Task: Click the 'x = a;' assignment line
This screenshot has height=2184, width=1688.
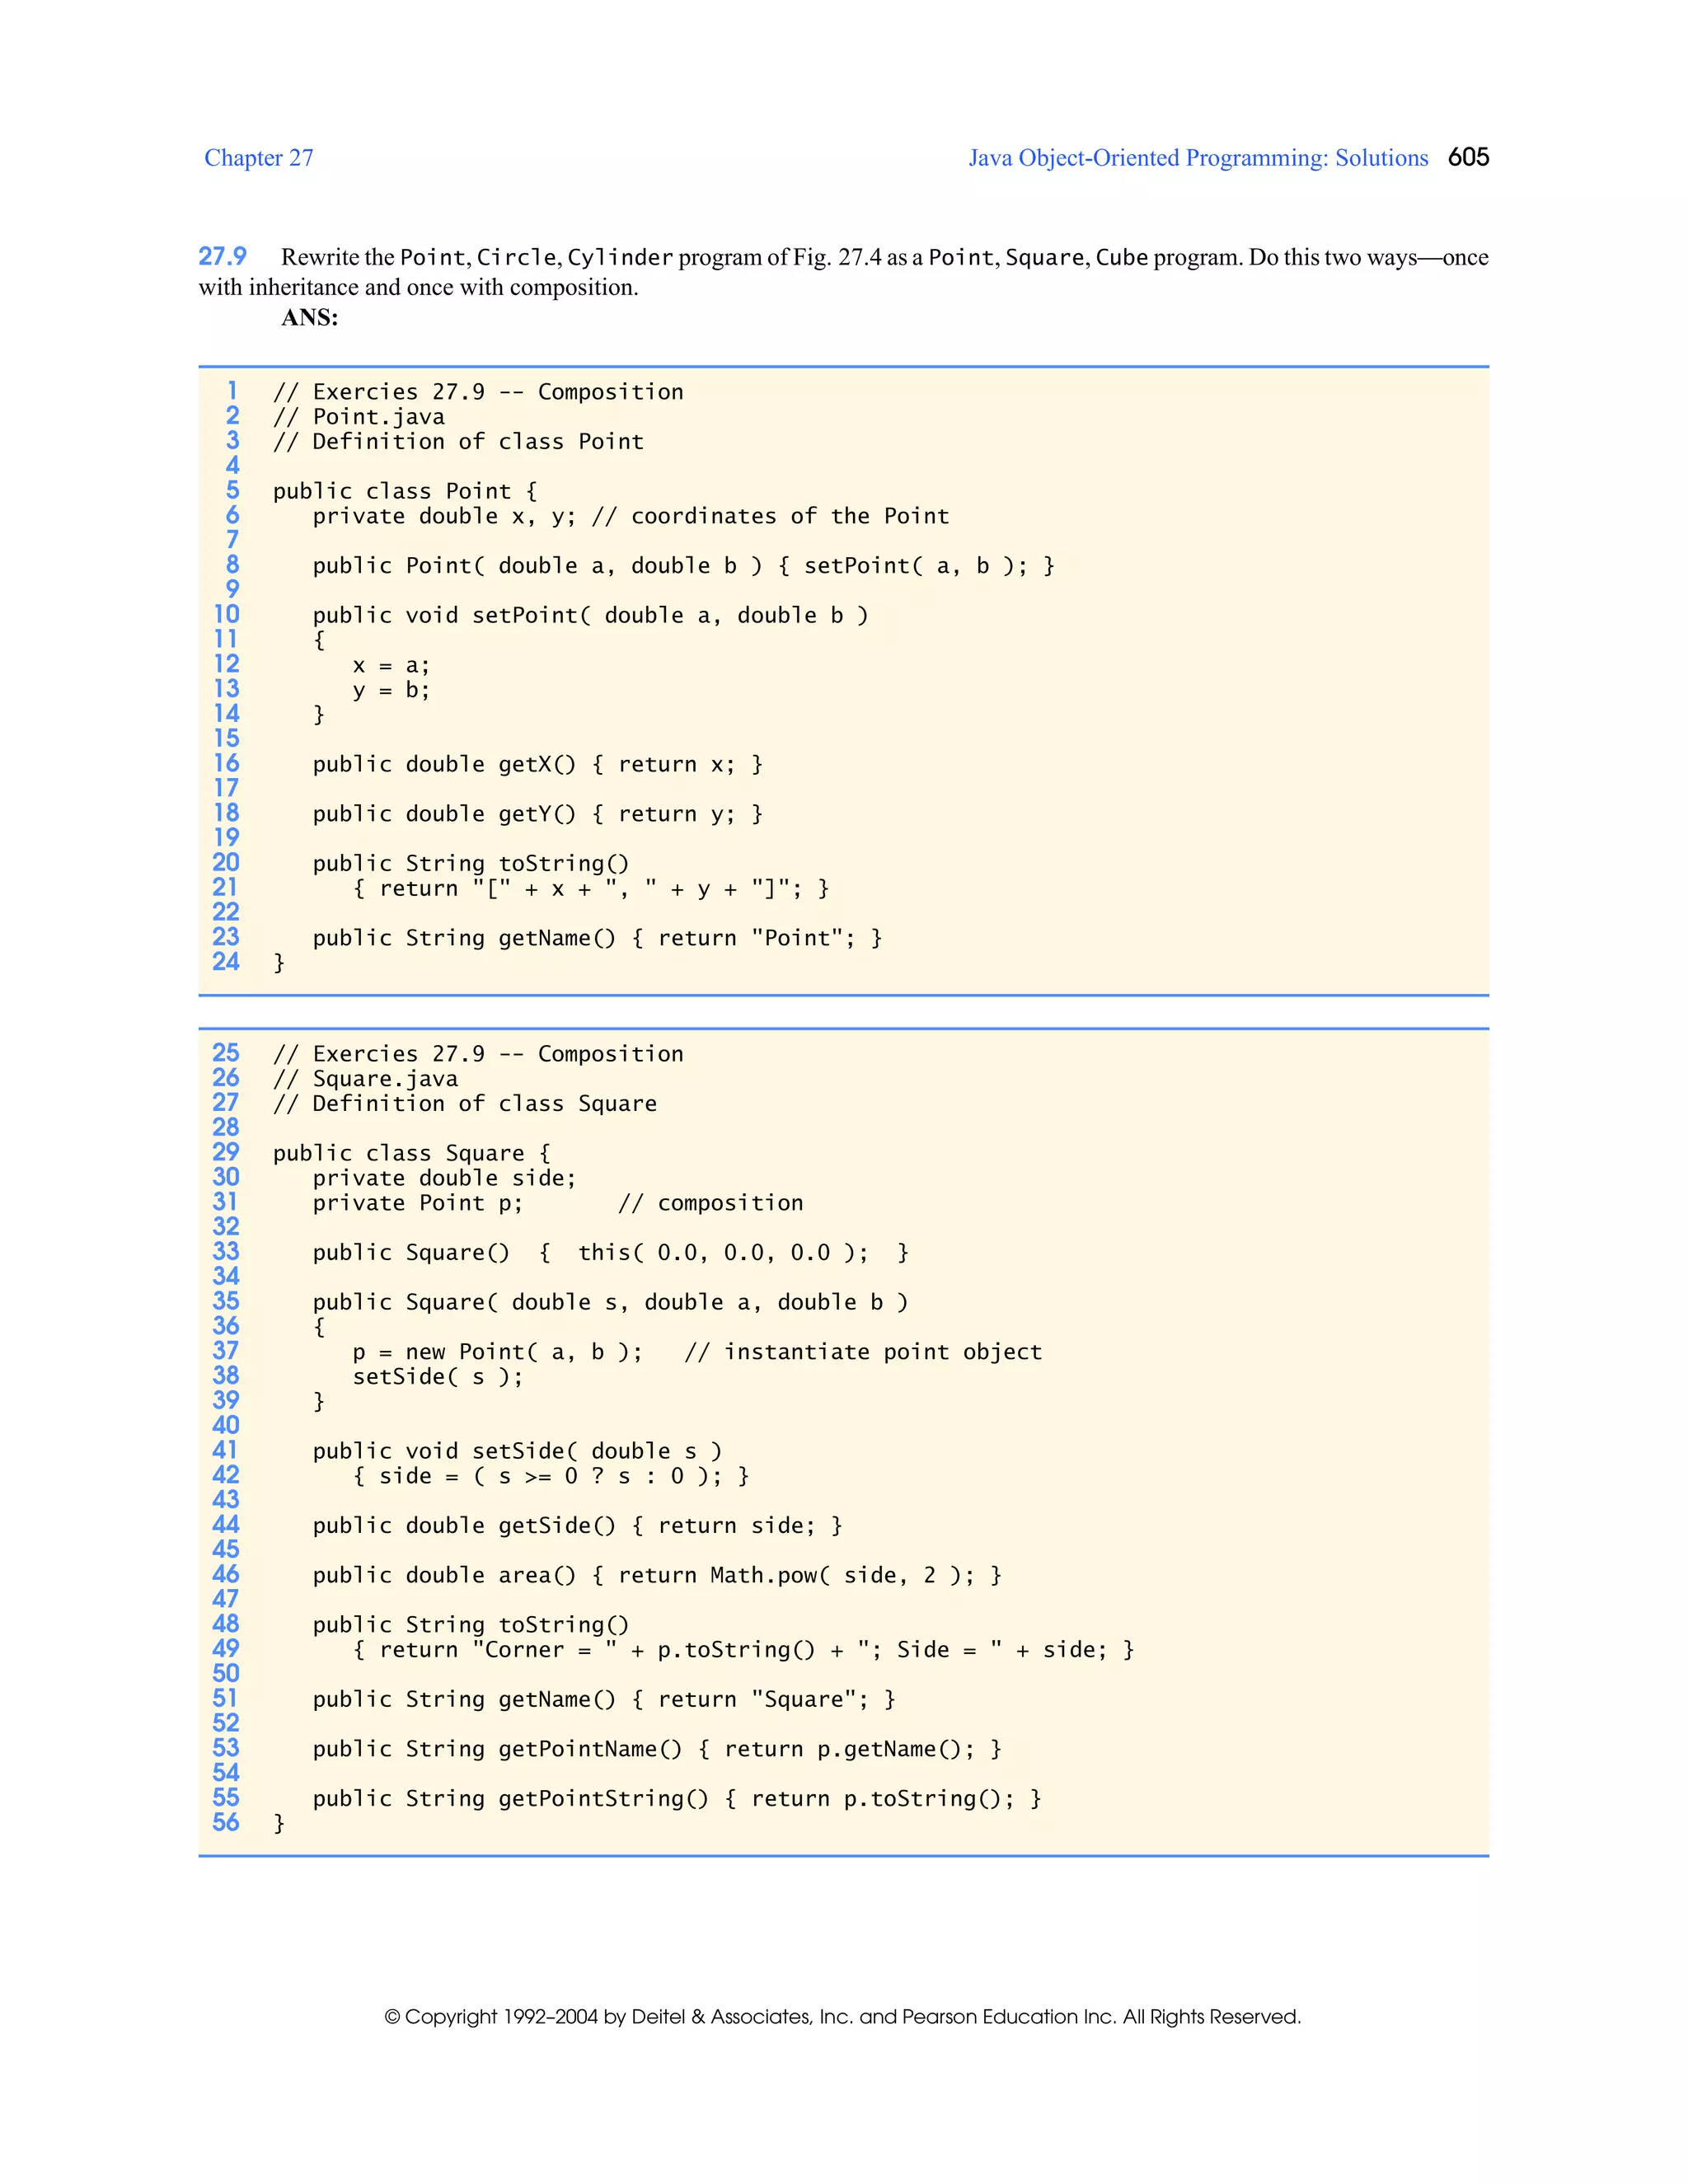Action: [391, 665]
